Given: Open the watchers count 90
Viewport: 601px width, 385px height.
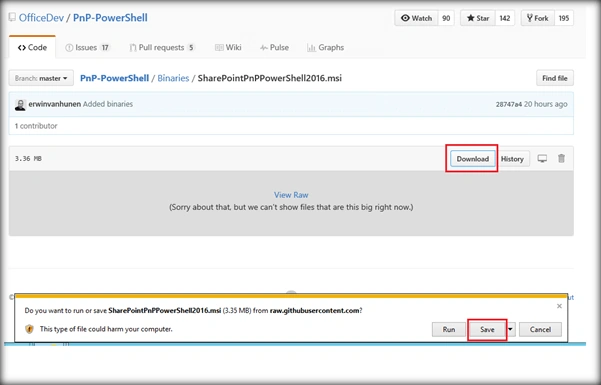Looking at the screenshot, I should coord(446,18).
